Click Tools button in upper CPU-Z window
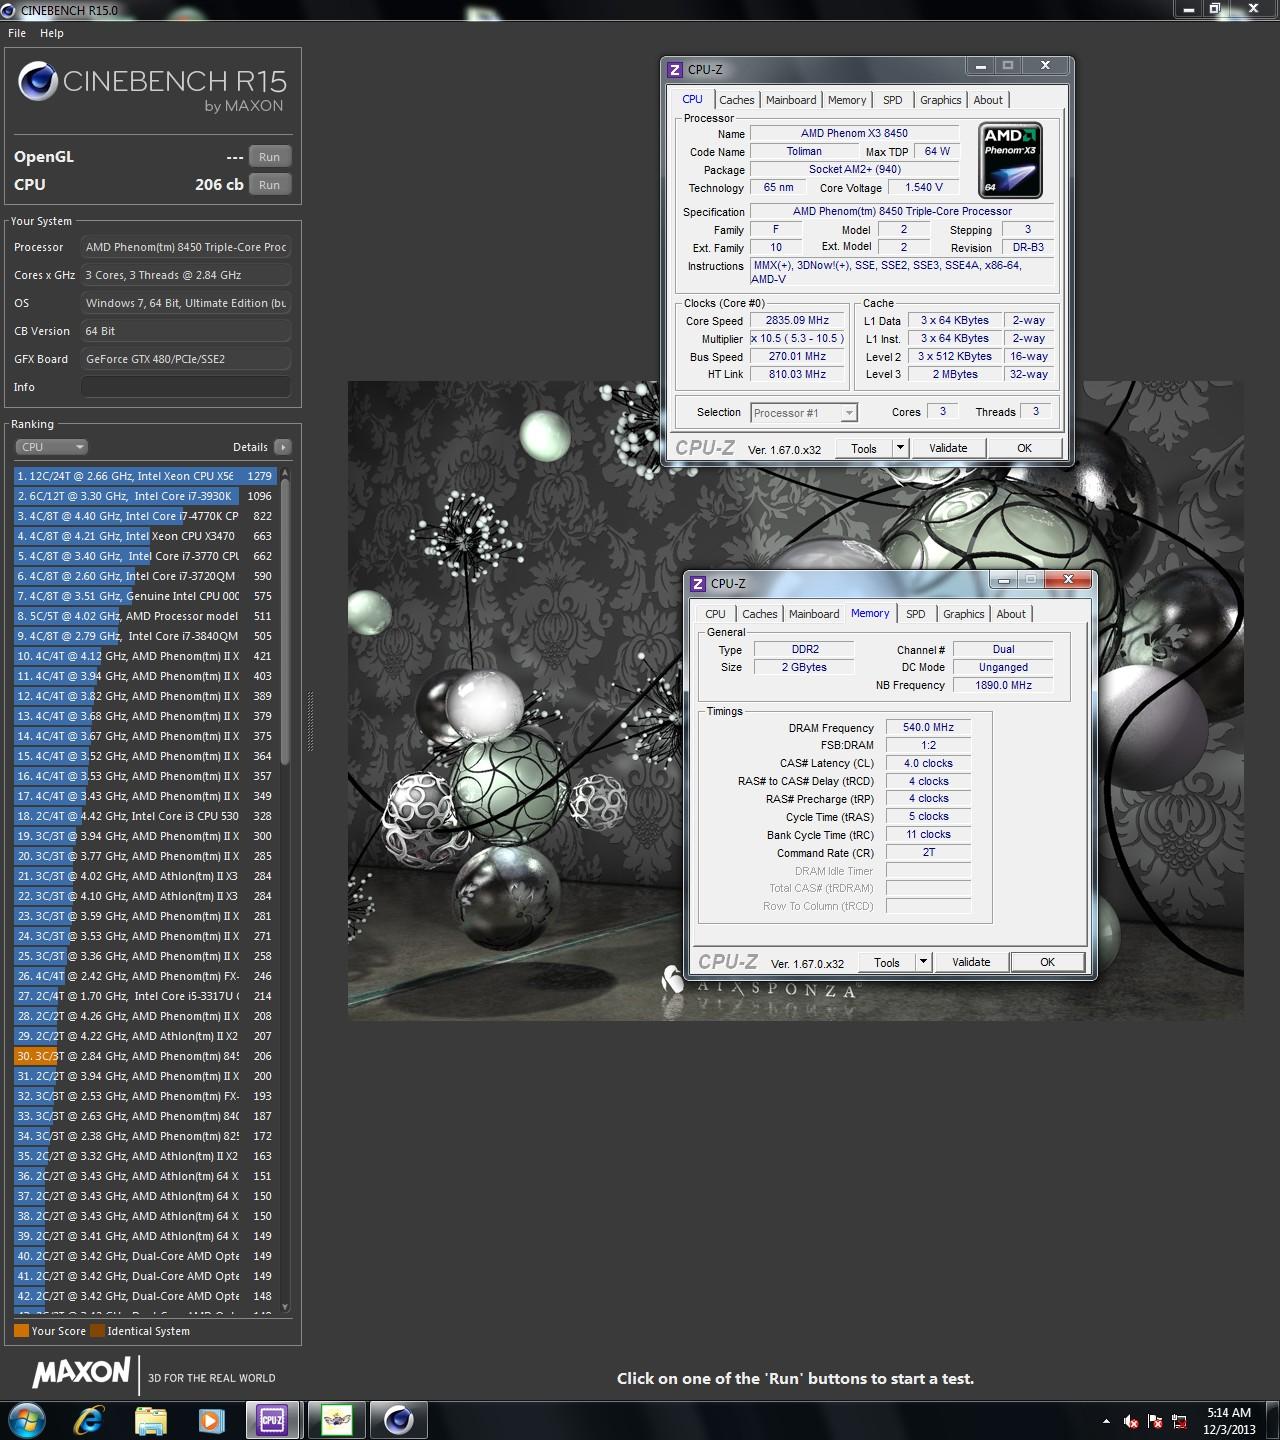The height and width of the screenshot is (1440, 1280). pyautogui.click(x=864, y=448)
